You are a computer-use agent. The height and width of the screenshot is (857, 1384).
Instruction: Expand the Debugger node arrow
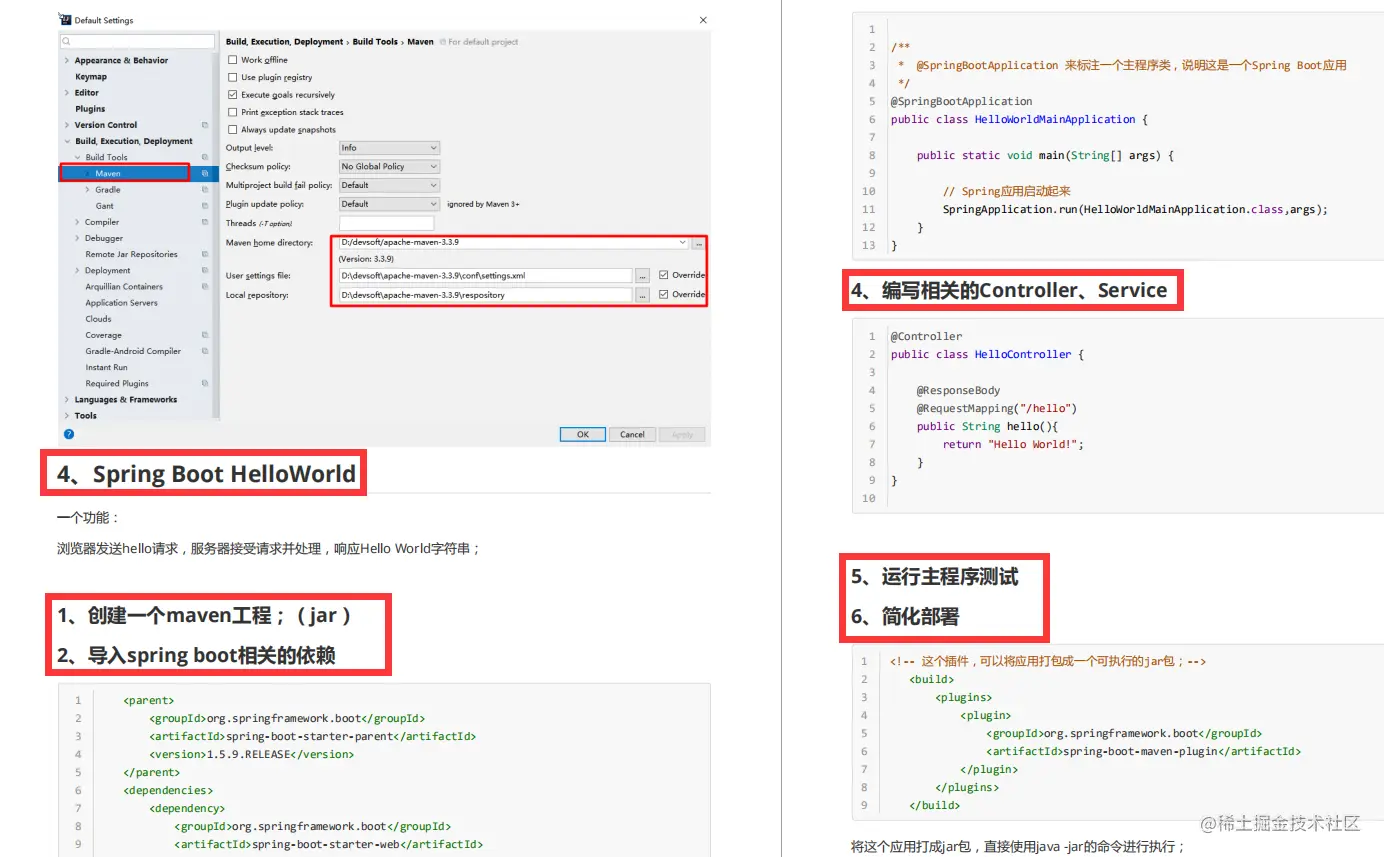77,238
